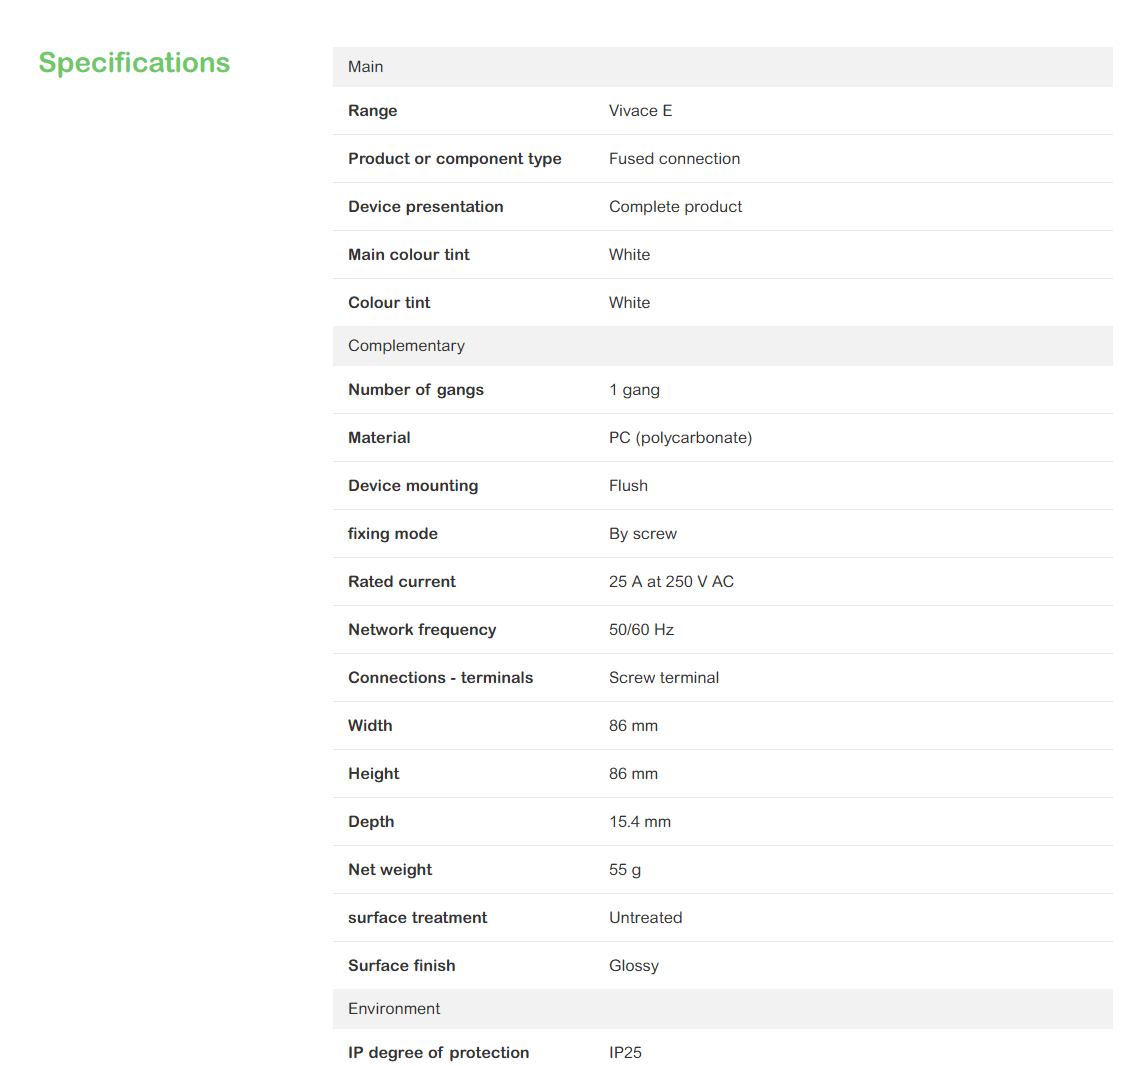This screenshot has width=1145, height=1066.
Task: Collapse the Complementary section header
Action: click(722, 346)
